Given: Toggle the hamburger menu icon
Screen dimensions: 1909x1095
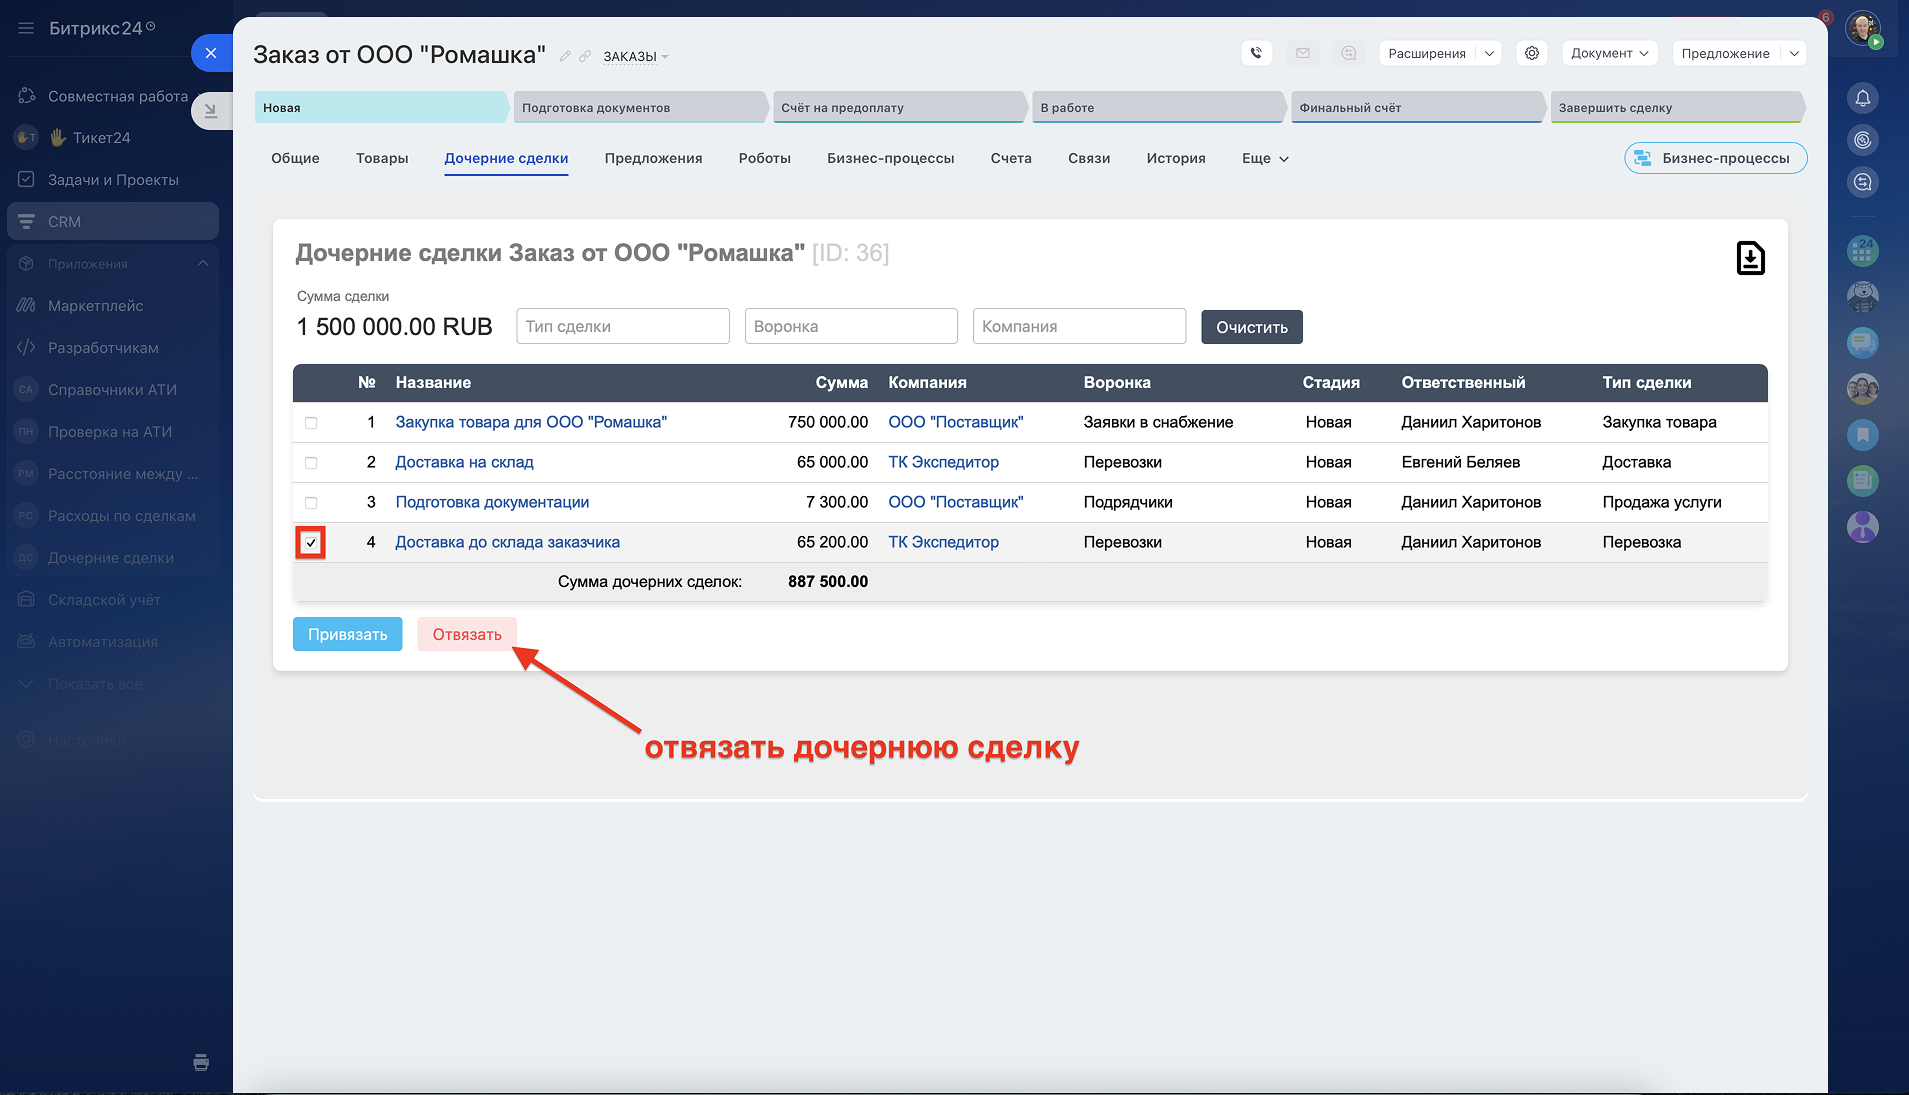Looking at the screenshot, I should click(26, 28).
